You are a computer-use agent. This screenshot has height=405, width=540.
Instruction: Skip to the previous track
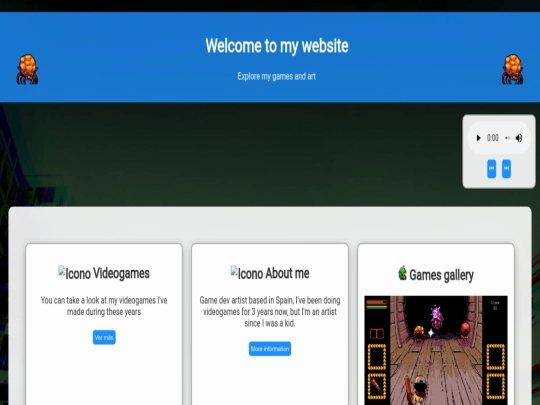click(x=491, y=169)
